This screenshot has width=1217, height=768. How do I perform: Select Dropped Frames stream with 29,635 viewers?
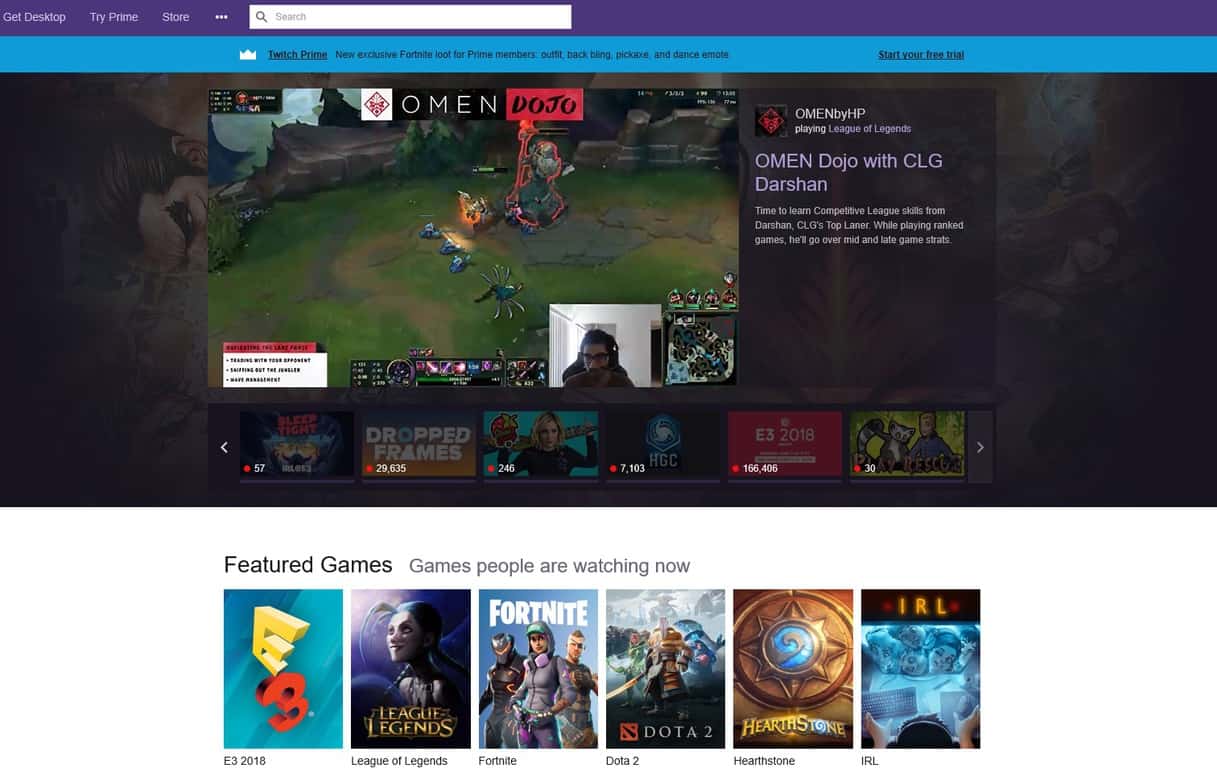419,445
